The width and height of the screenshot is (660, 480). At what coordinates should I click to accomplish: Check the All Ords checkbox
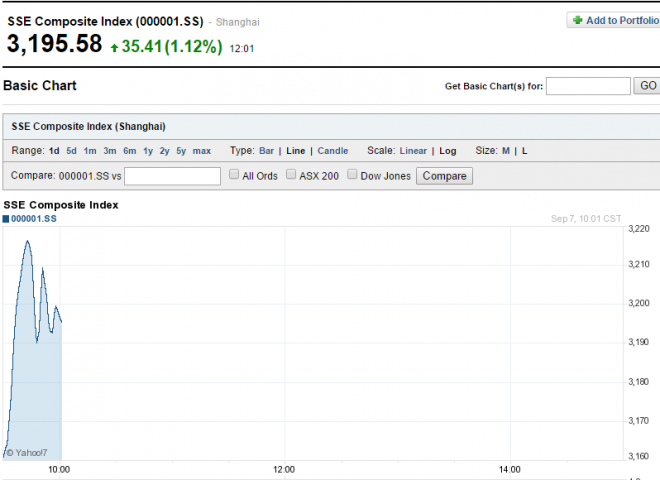coord(234,175)
